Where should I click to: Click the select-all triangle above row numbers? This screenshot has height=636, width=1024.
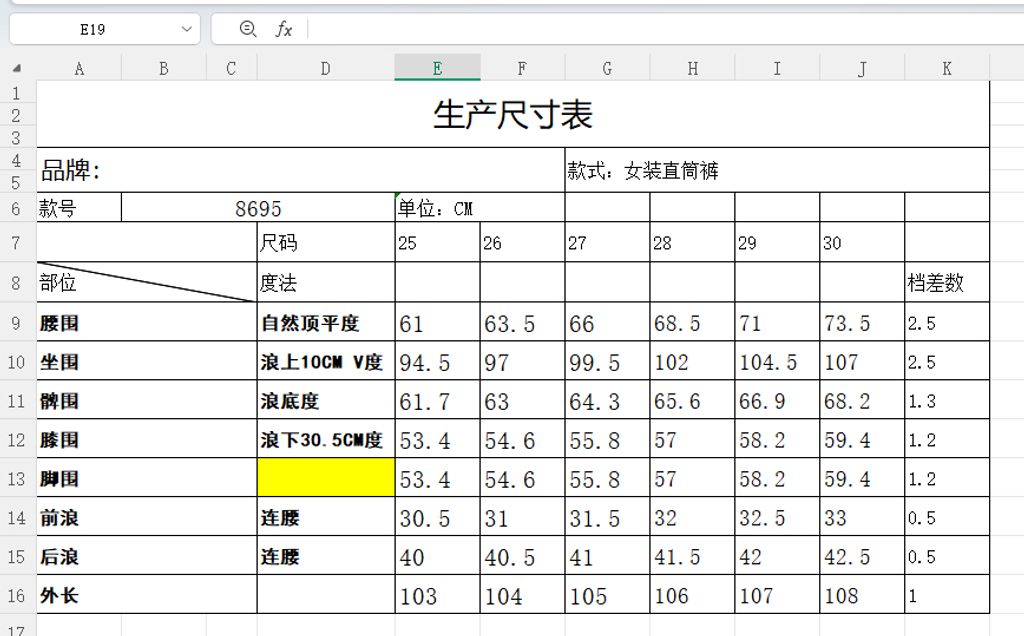point(14,68)
